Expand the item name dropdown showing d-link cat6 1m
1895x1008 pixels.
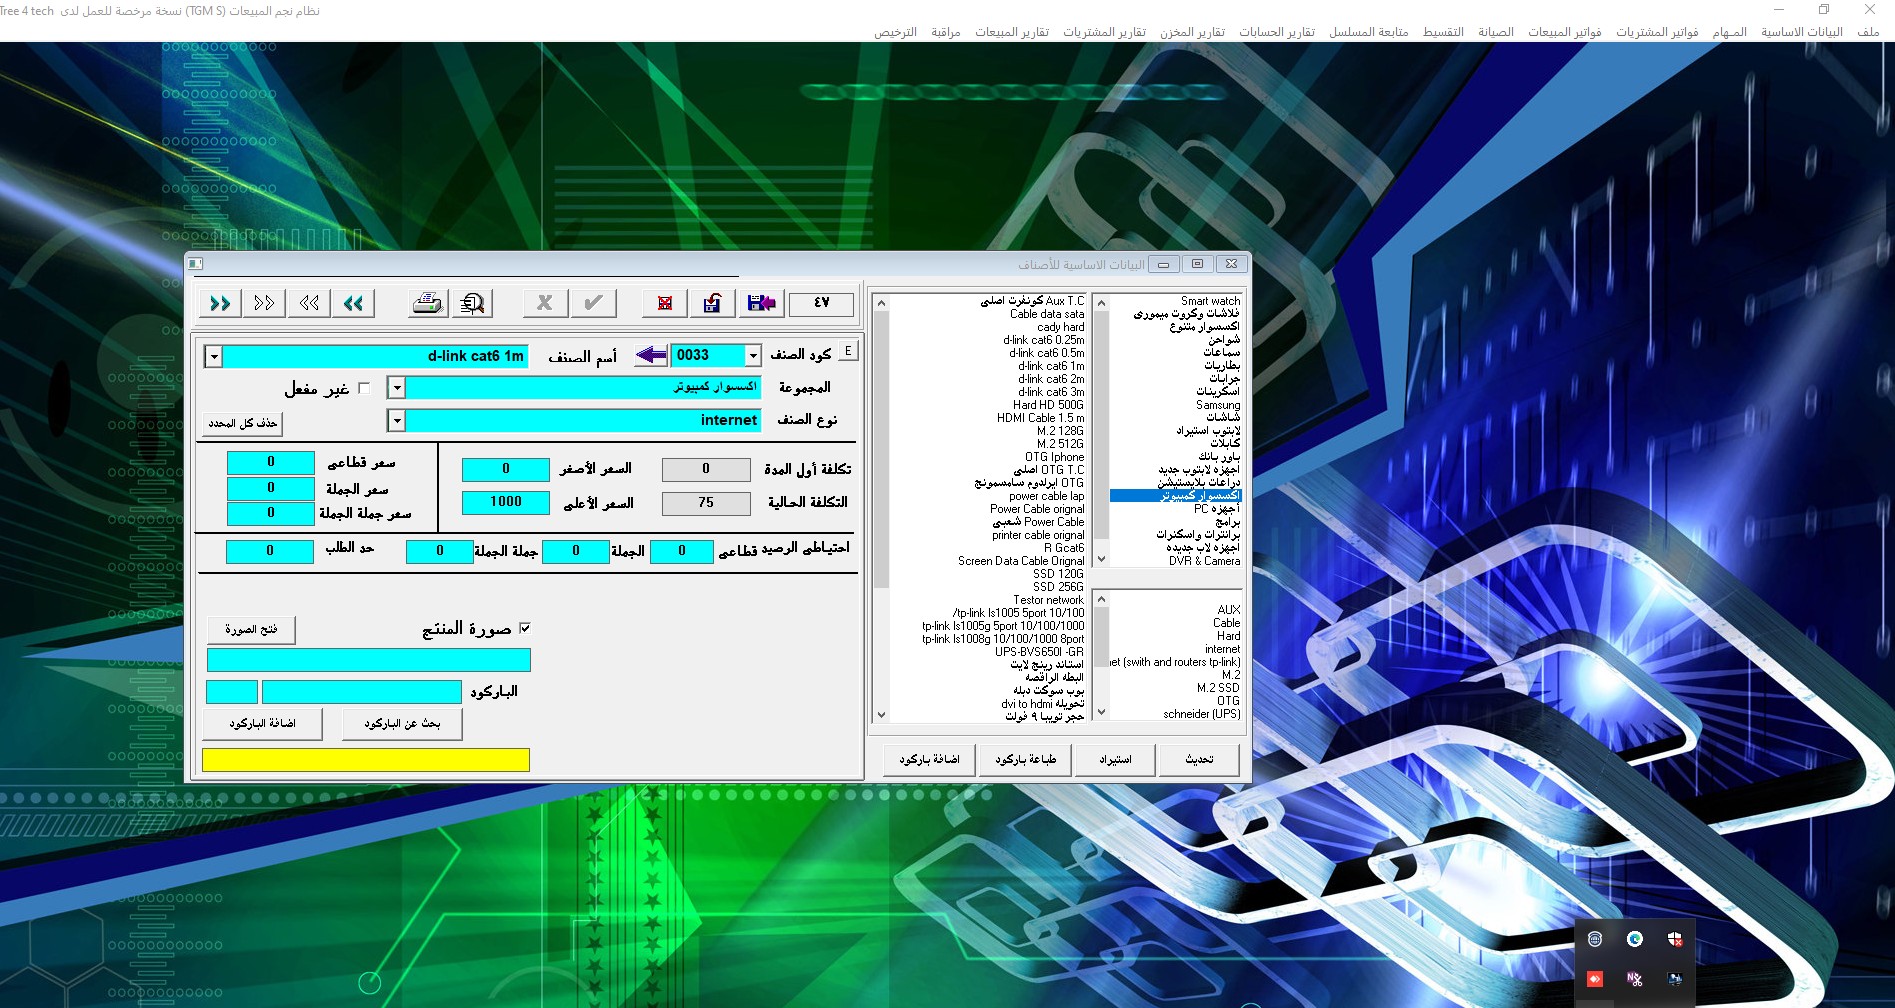point(214,356)
